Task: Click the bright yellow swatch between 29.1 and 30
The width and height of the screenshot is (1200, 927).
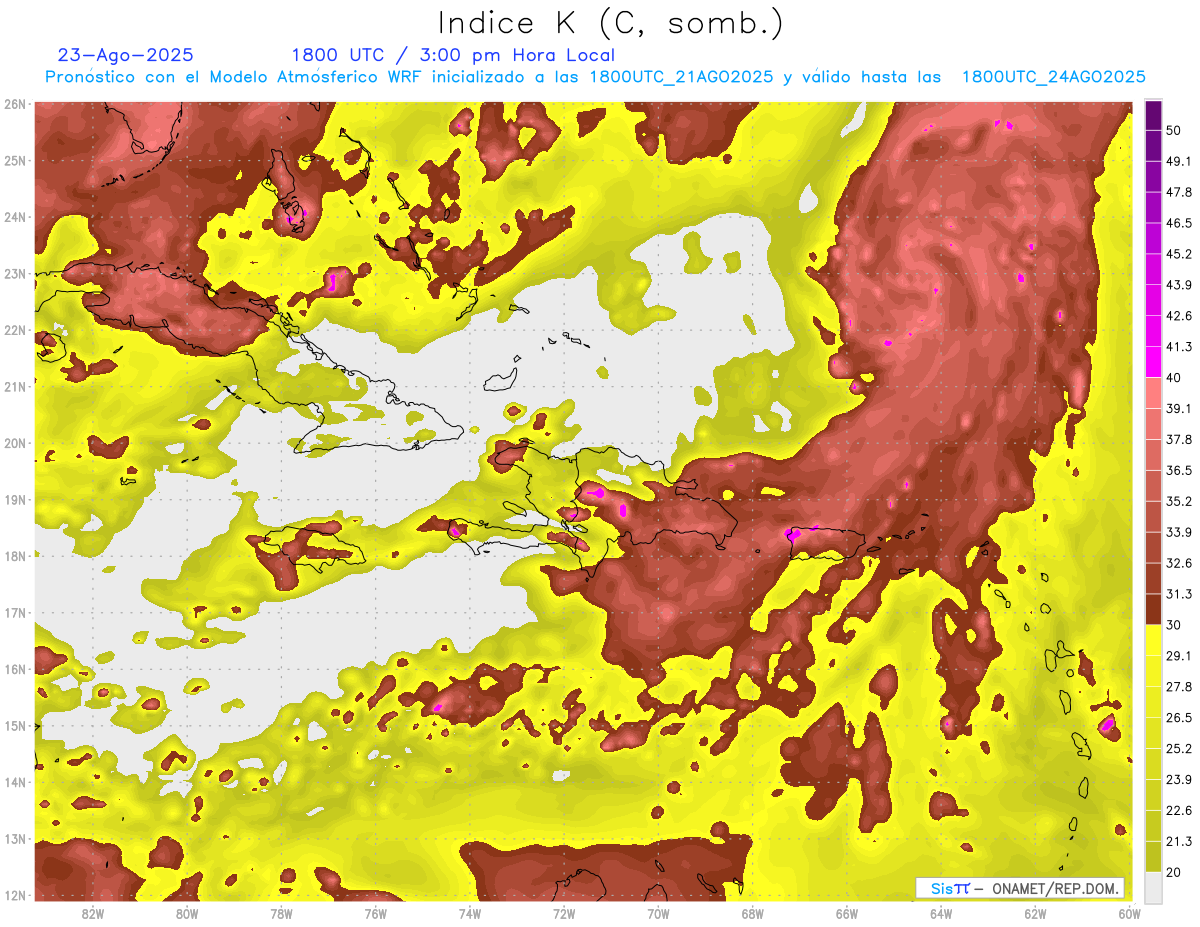Action: click(x=1153, y=639)
